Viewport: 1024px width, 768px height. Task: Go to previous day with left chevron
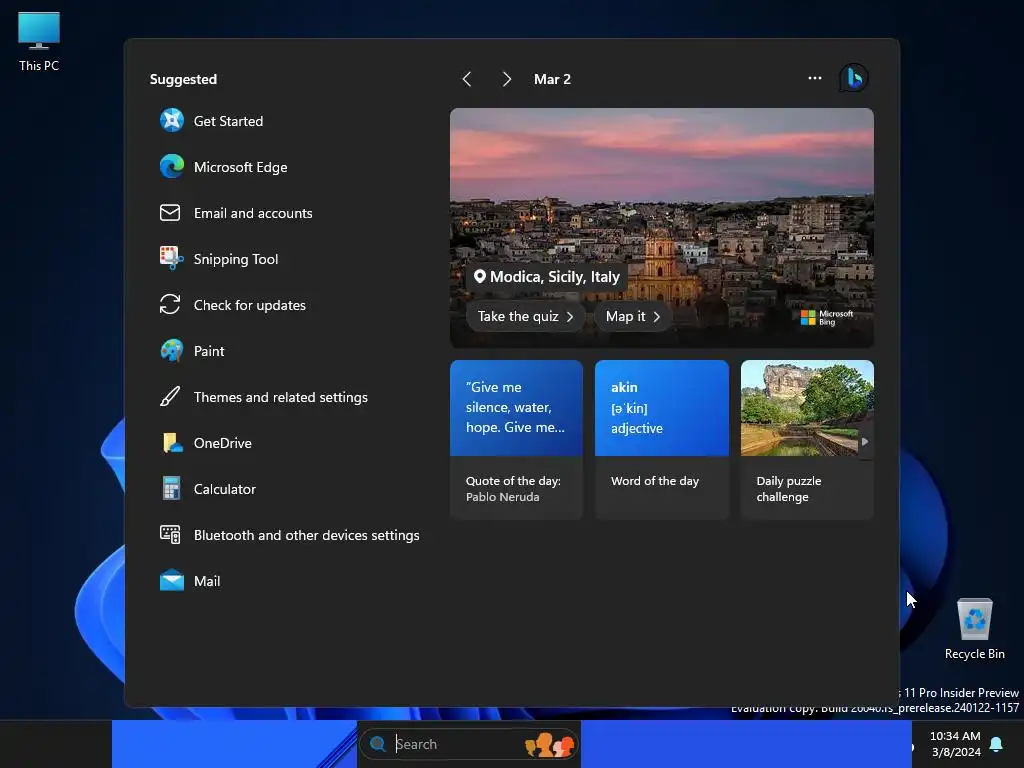coord(466,79)
